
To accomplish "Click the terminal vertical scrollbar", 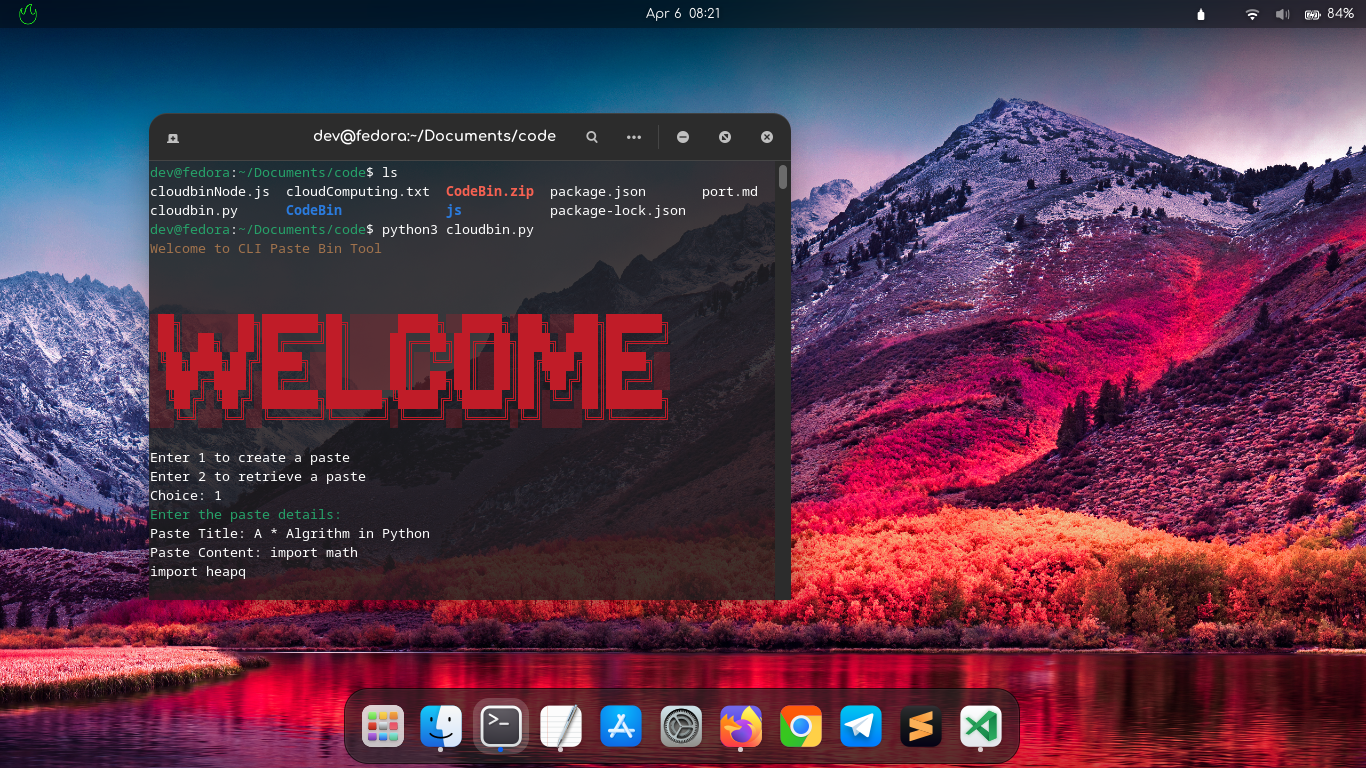I will pos(783,178).
